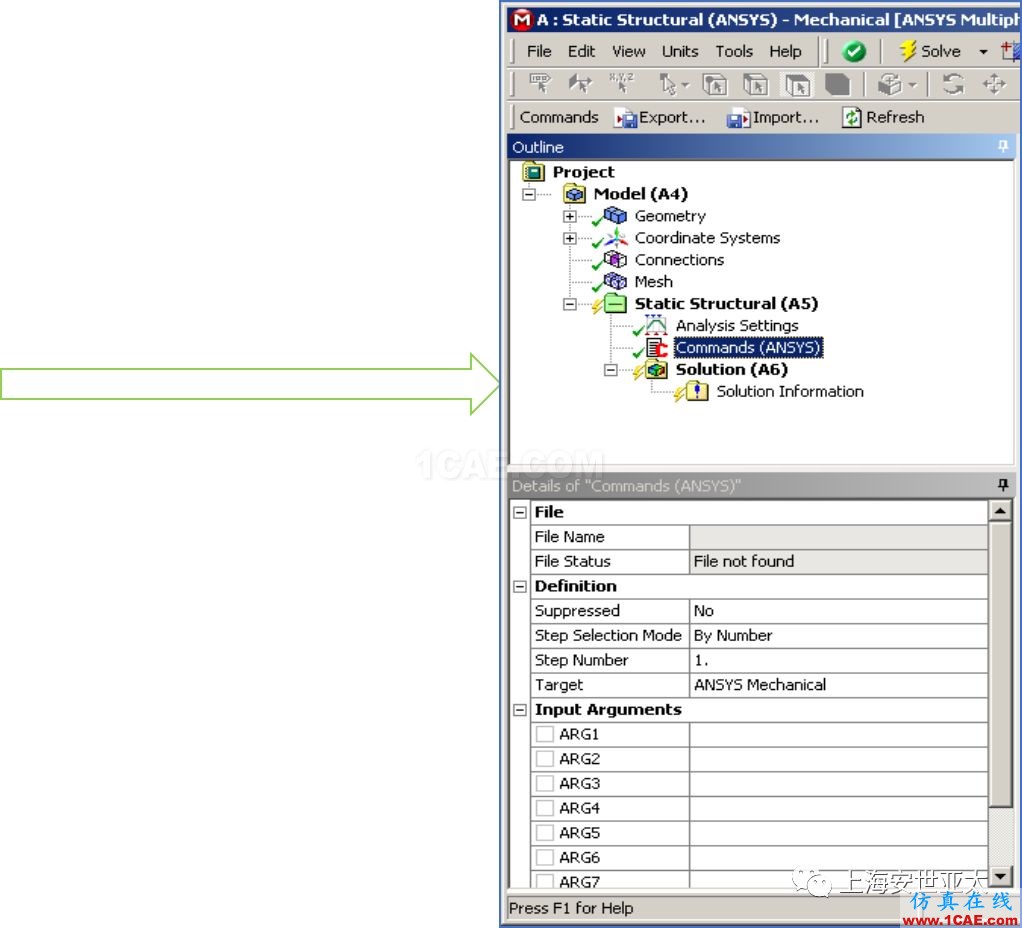Image resolution: width=1022 pixels, height=928 pixels.
Task: Open the Edit menu
Action: coord(581,51)
